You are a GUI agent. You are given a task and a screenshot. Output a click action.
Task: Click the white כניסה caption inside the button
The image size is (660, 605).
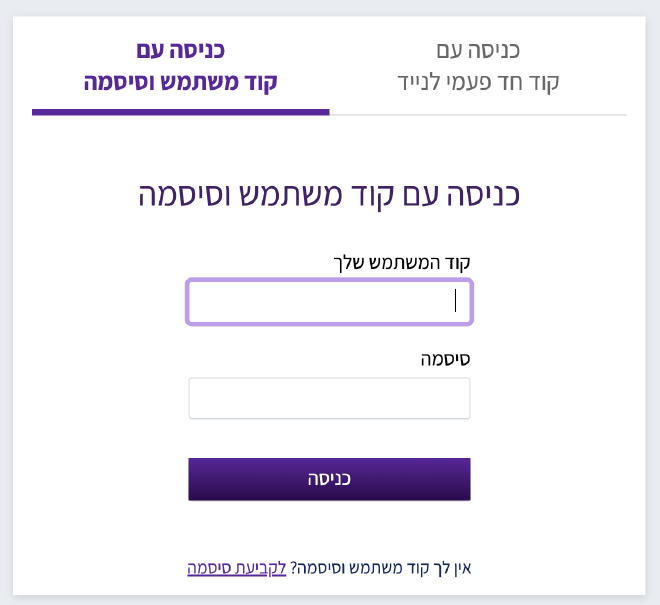point(329,479)
